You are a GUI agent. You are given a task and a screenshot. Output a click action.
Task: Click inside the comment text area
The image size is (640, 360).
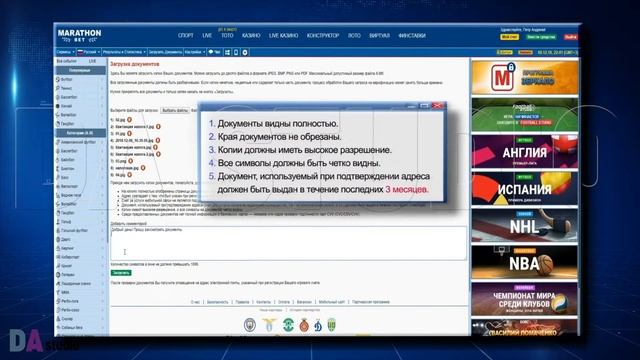[288, 243]
